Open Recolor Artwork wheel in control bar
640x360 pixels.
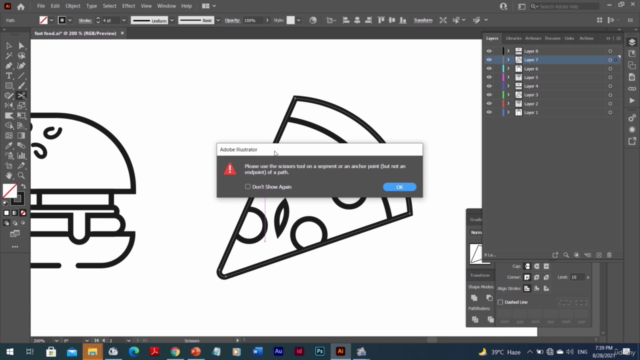click(313, 20)
